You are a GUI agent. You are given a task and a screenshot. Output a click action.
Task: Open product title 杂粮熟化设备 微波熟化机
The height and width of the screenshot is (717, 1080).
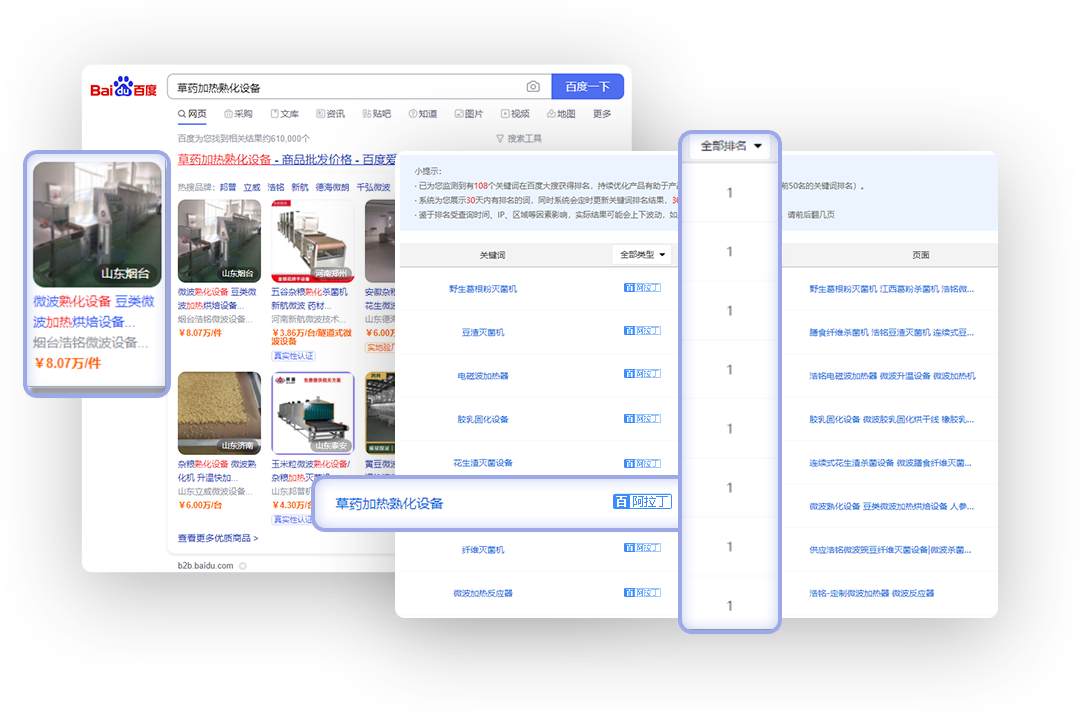pyautogui.click(x=217, y=471)
